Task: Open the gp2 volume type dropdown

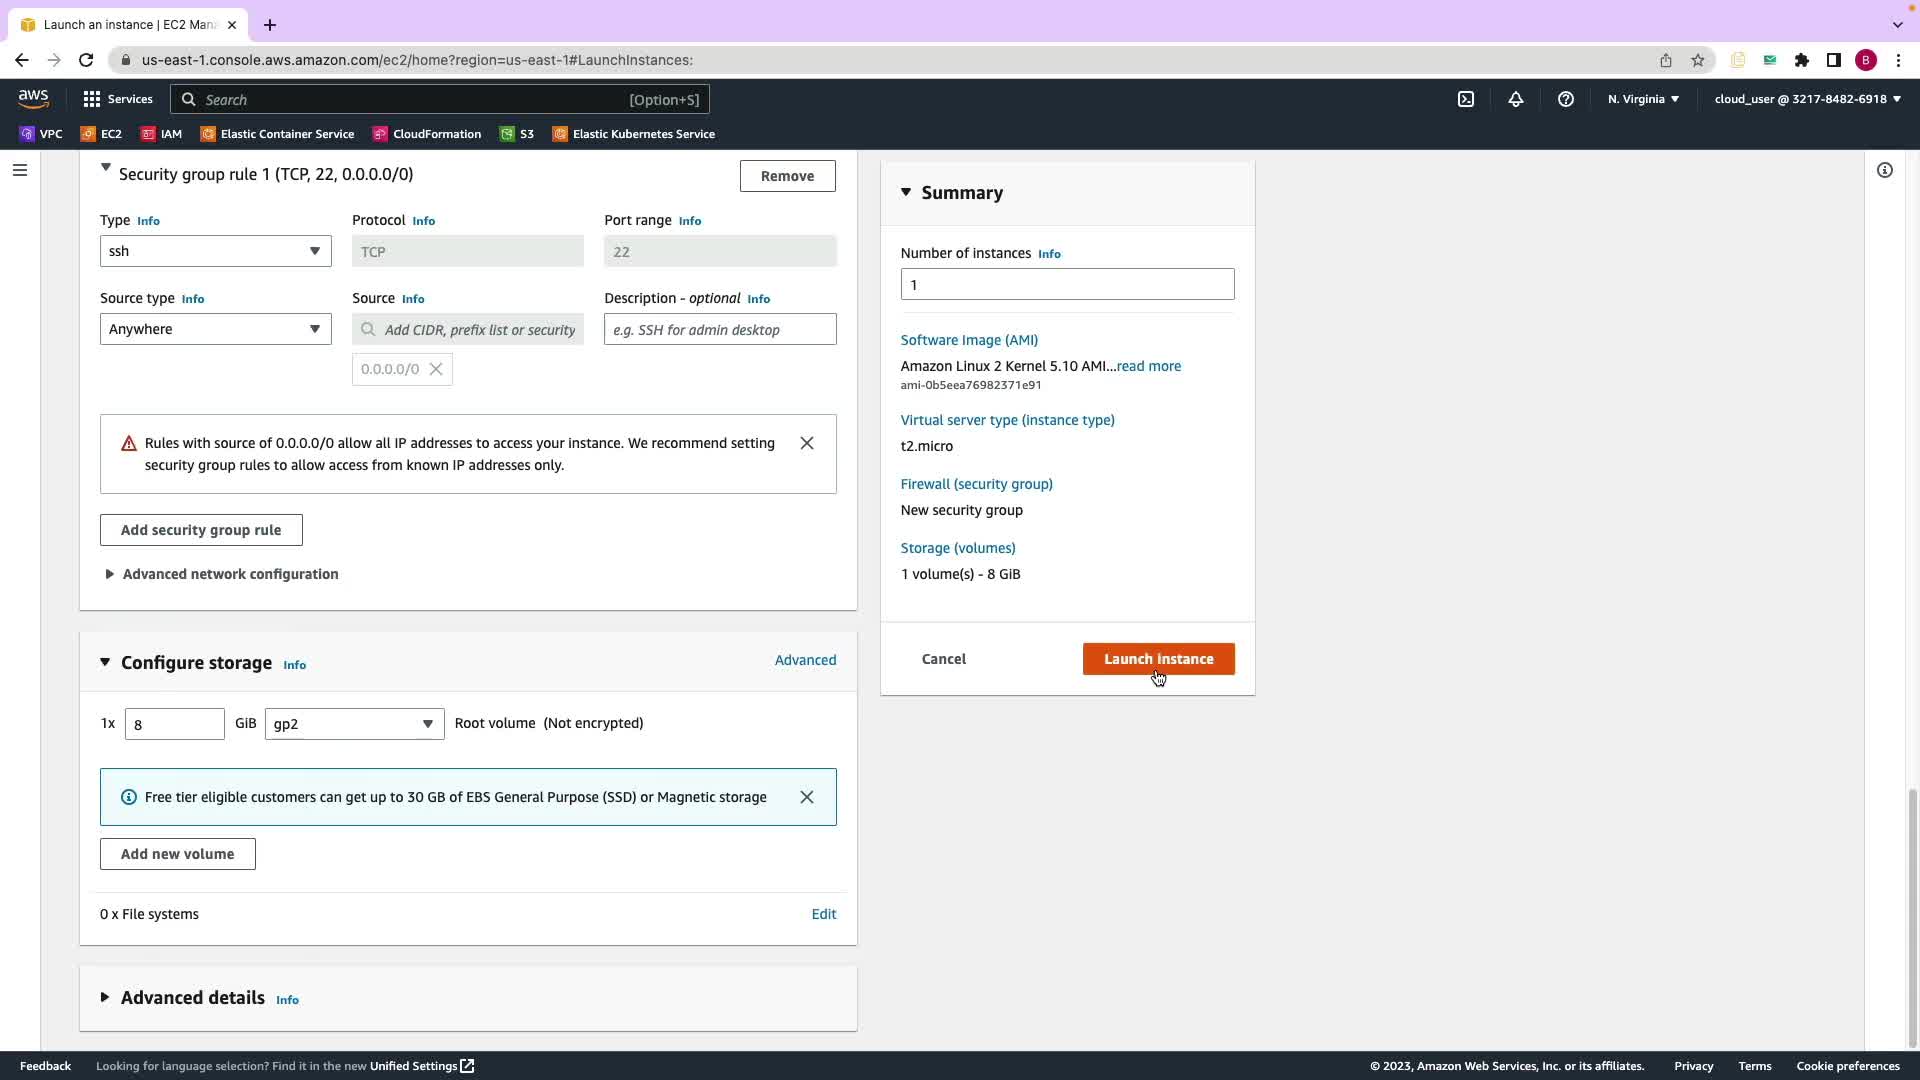Action: pos(354,724)
